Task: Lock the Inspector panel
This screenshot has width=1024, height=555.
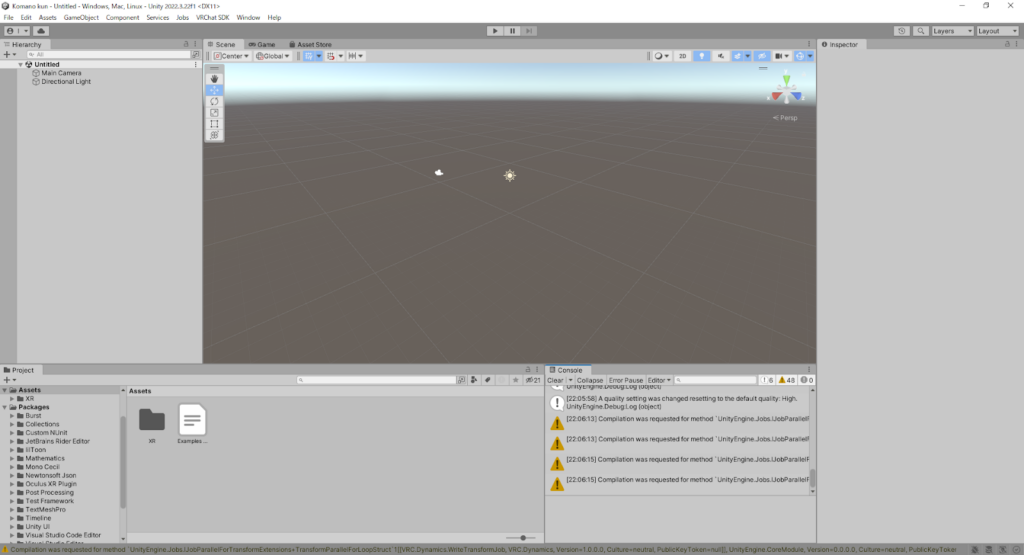Action: point(1007,44)
